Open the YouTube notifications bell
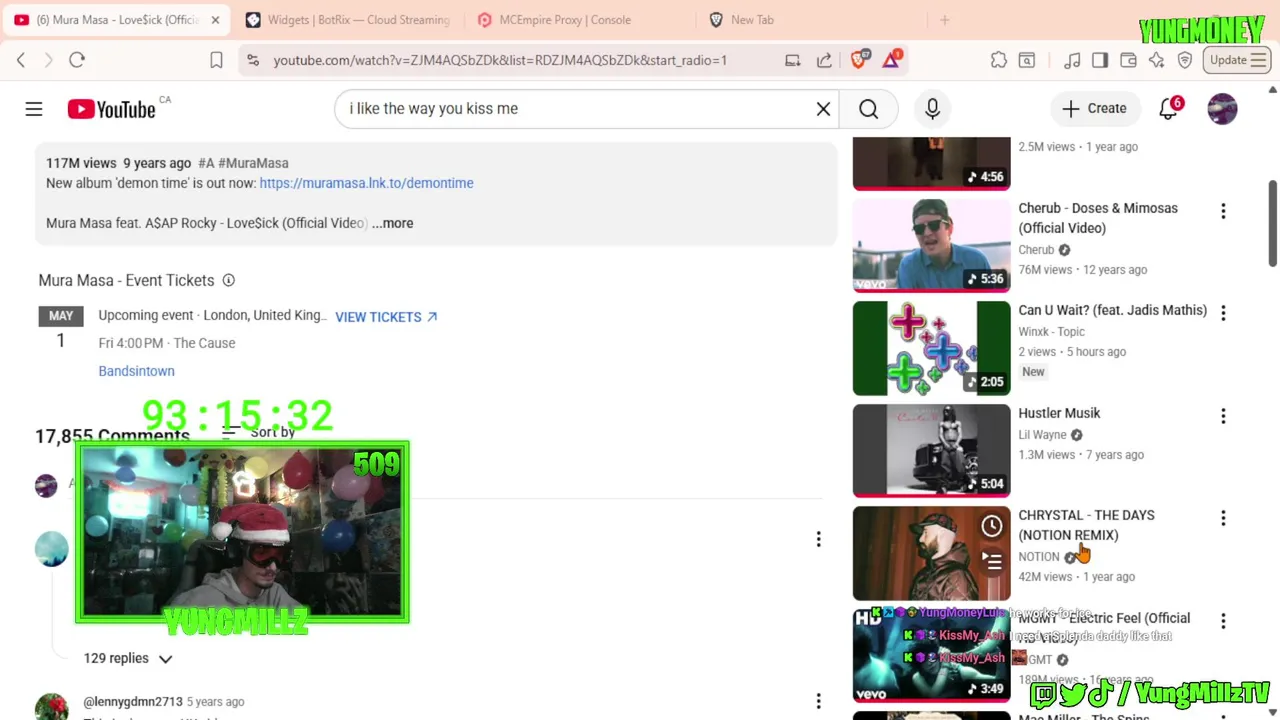 [1168, 109]
